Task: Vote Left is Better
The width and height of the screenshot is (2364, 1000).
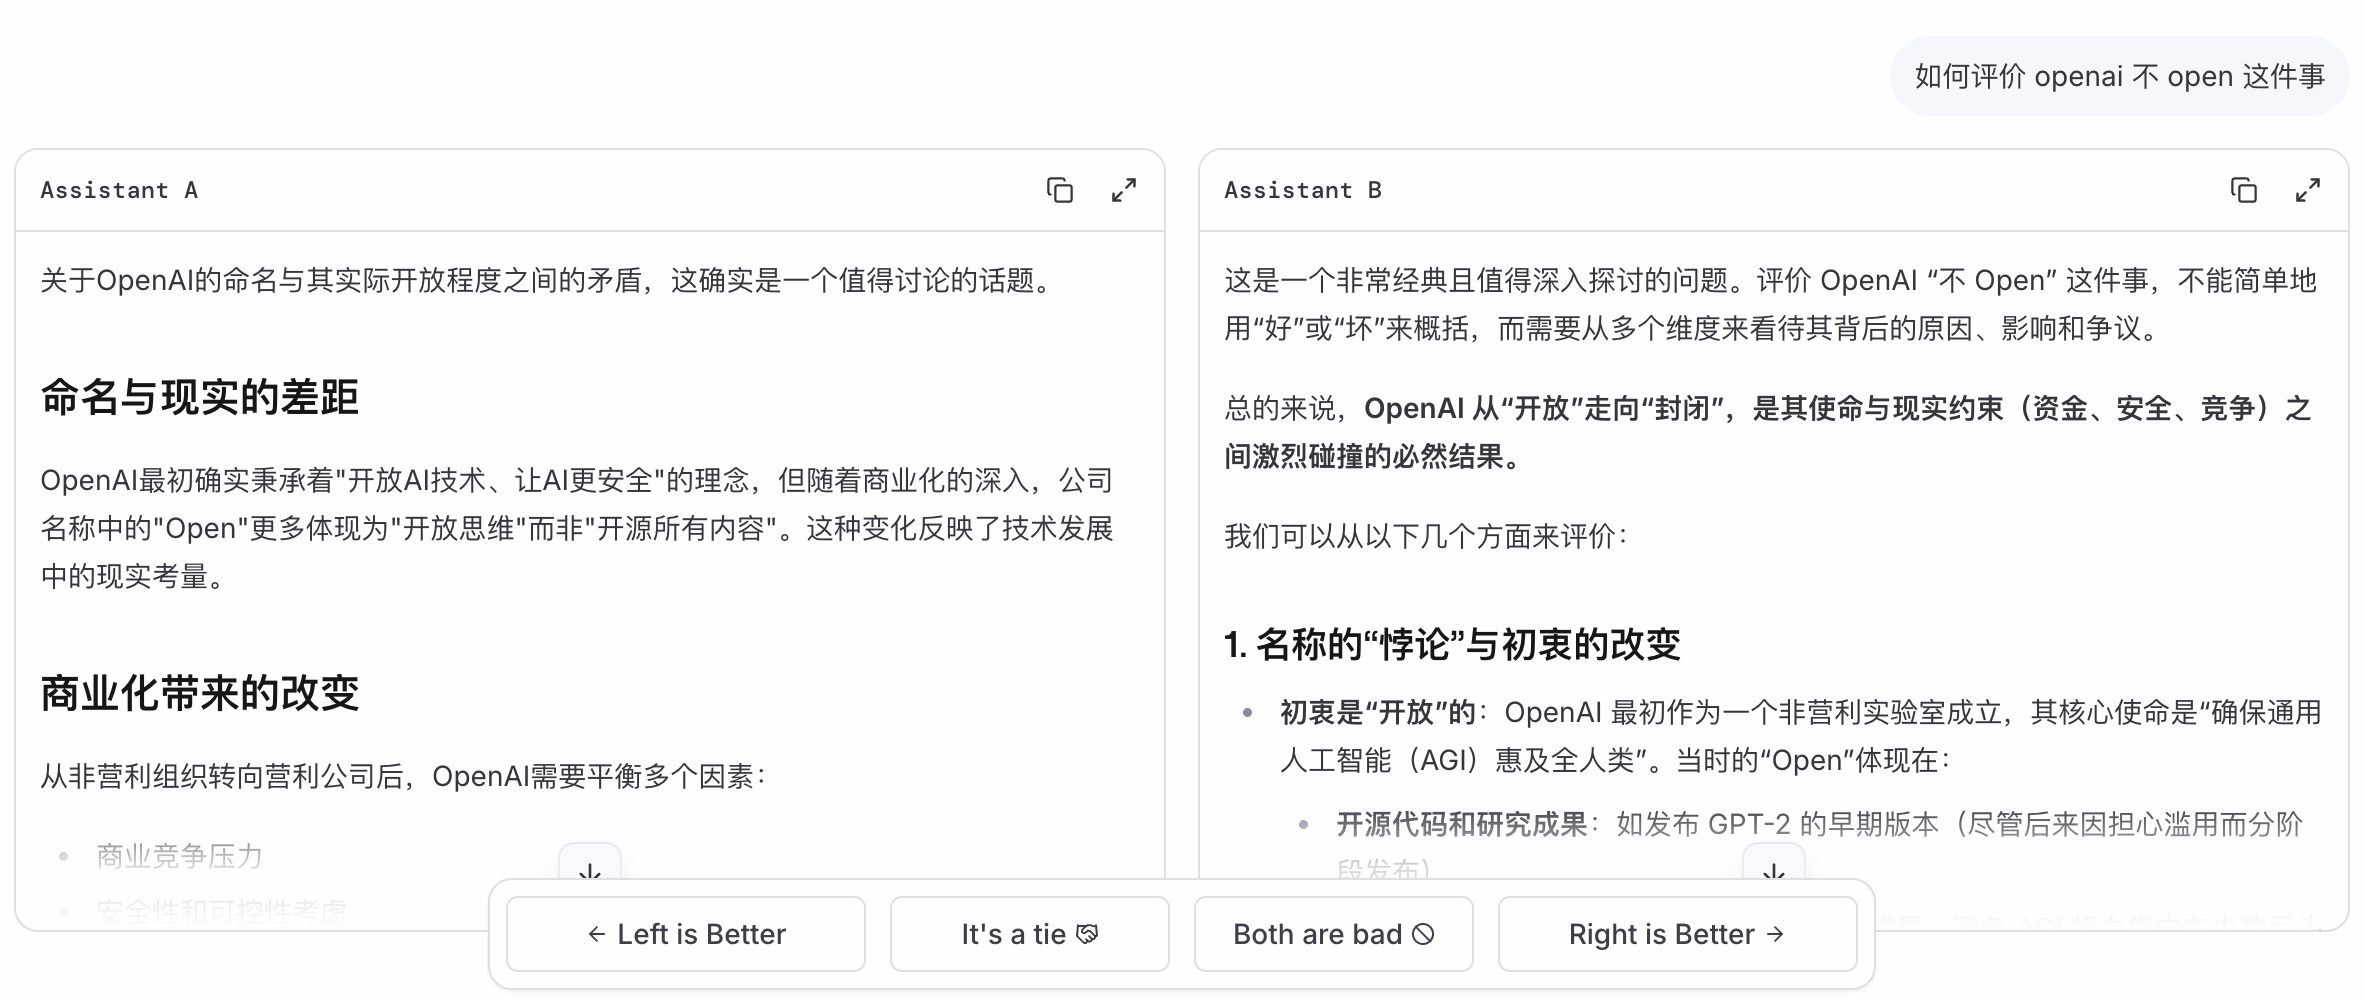Action: tap(686, 934)
